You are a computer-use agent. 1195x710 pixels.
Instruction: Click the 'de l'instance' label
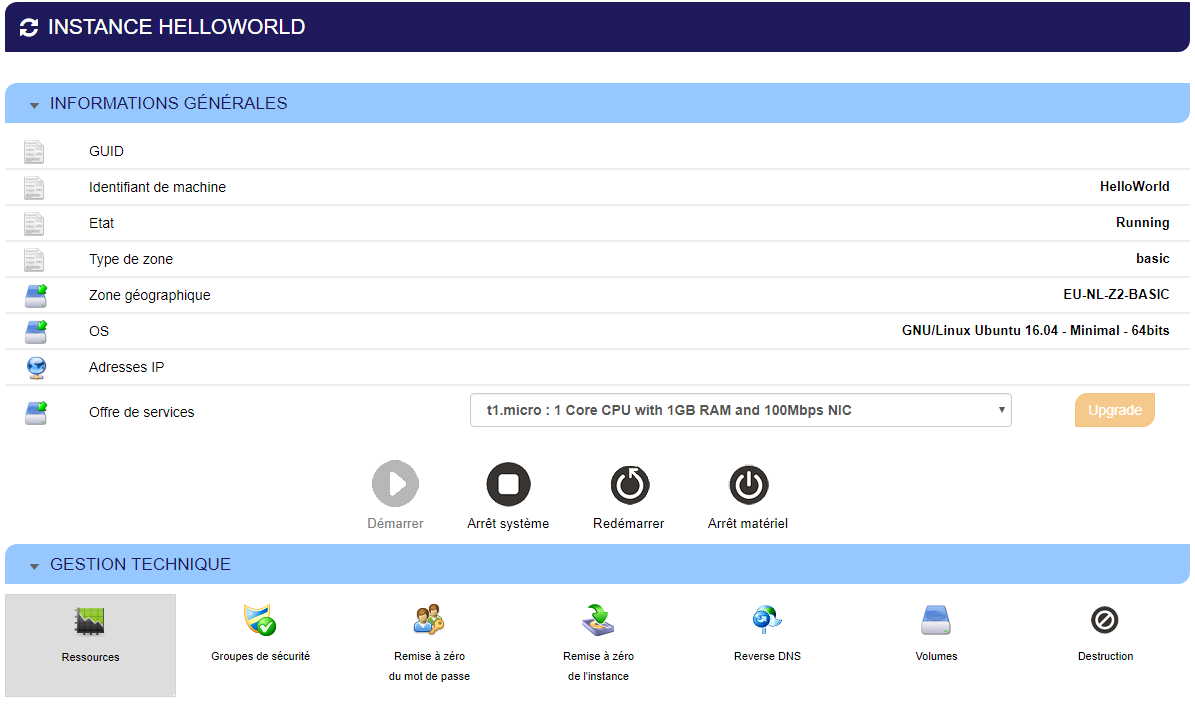[x=598, y=676]
